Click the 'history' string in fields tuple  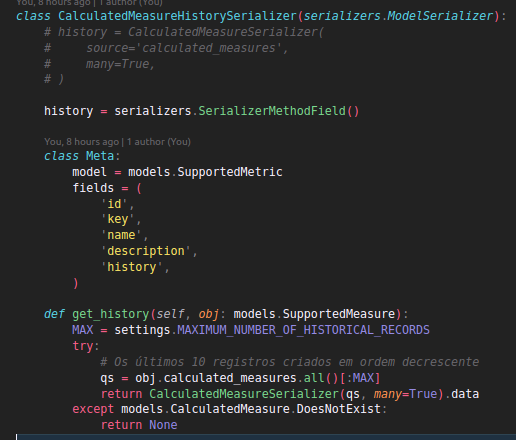pyautogui.click(x=132, y=267)
